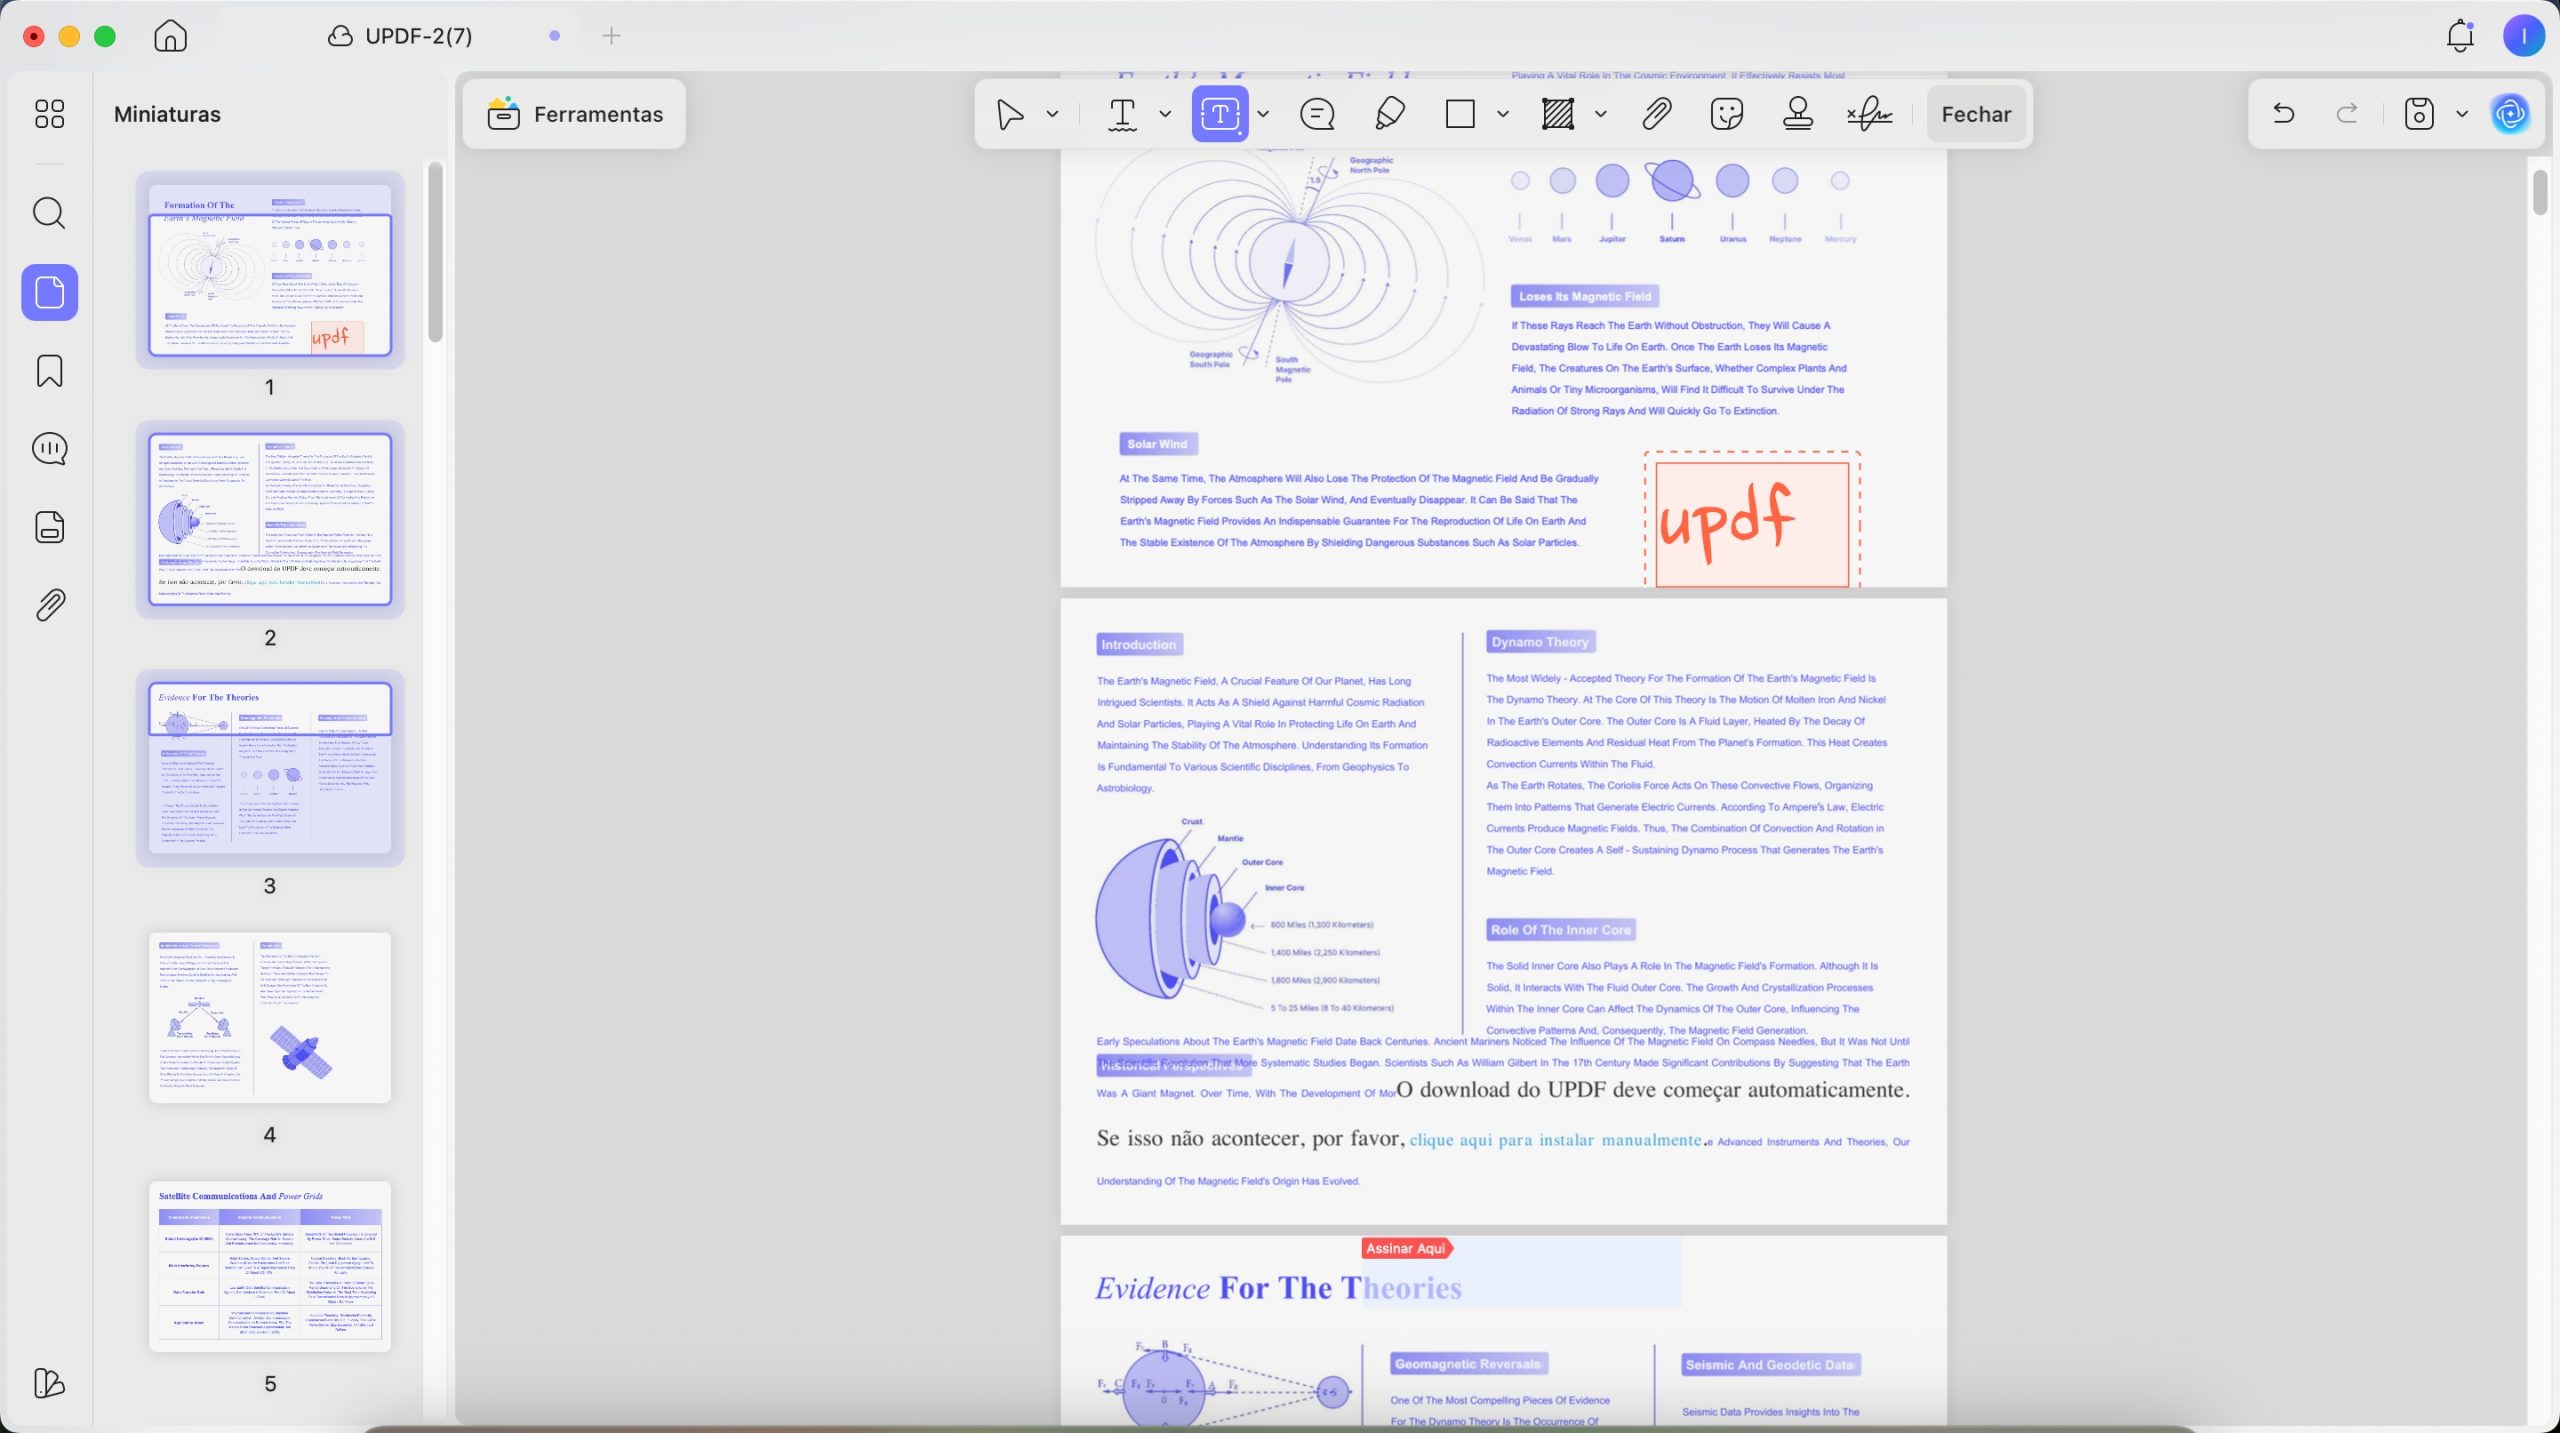
Task: Select the rectangle shape tool
Action: coord(1460,114)
